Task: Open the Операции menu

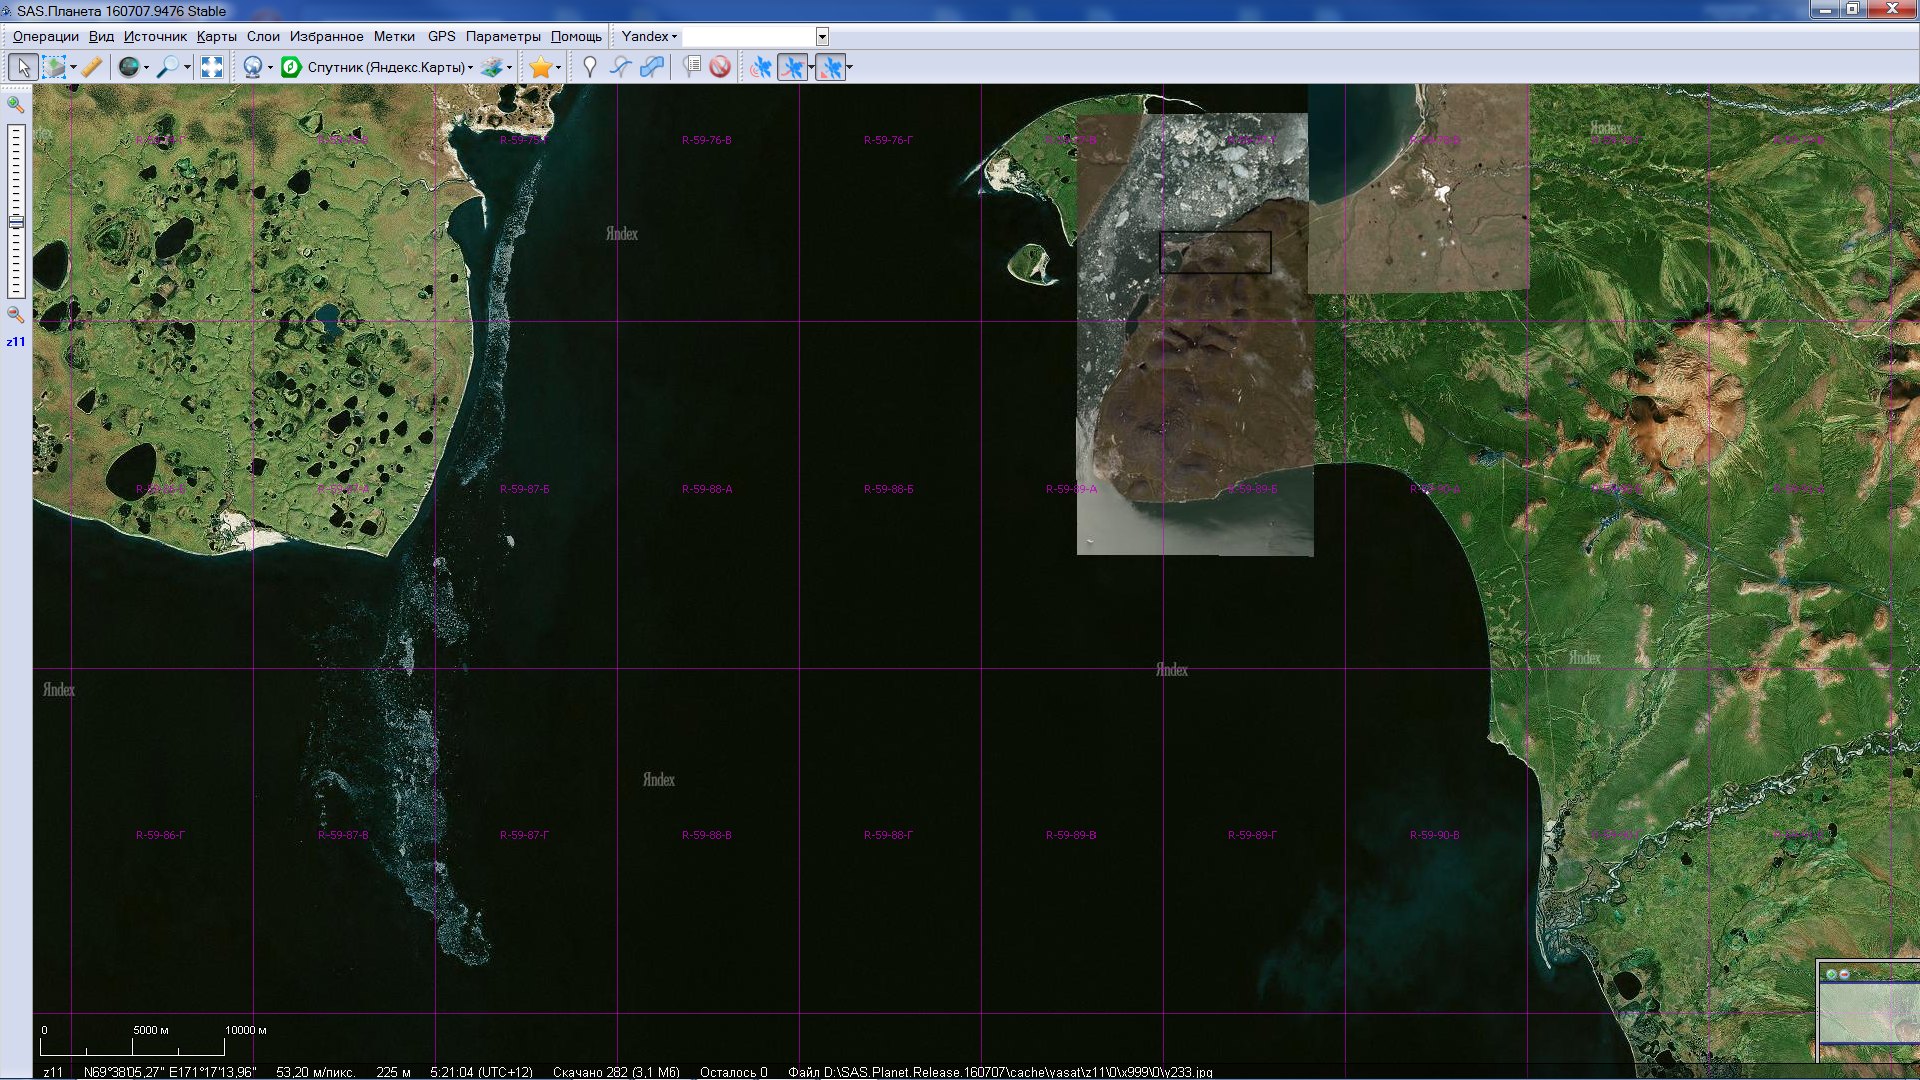Action: [x=45, y=36]
